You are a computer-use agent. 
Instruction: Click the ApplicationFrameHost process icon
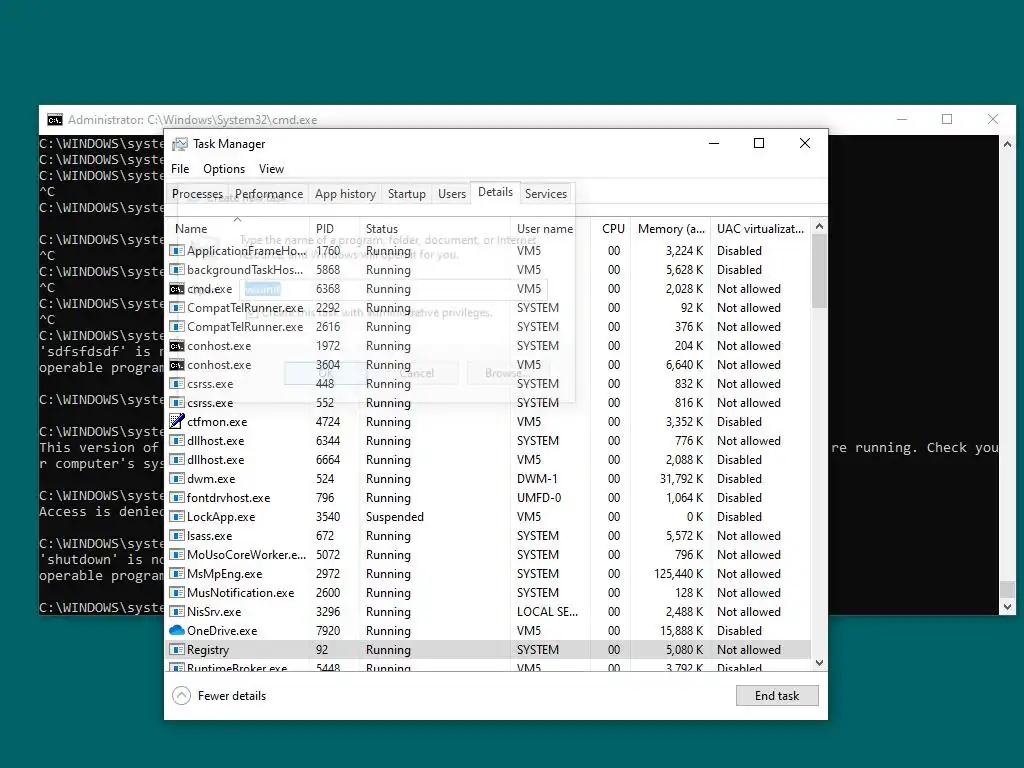point(176,250)
